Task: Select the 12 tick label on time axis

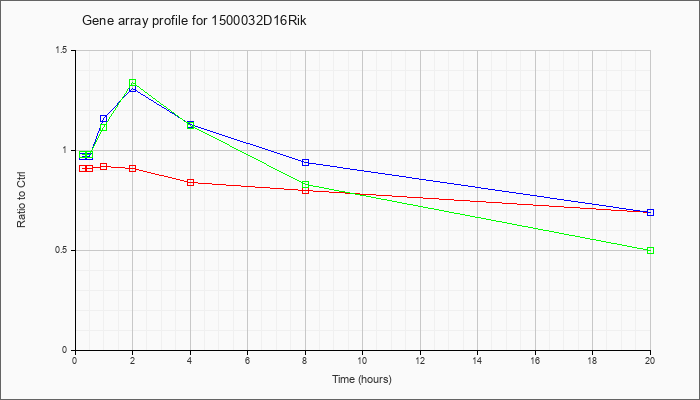Action: point(420,360)
